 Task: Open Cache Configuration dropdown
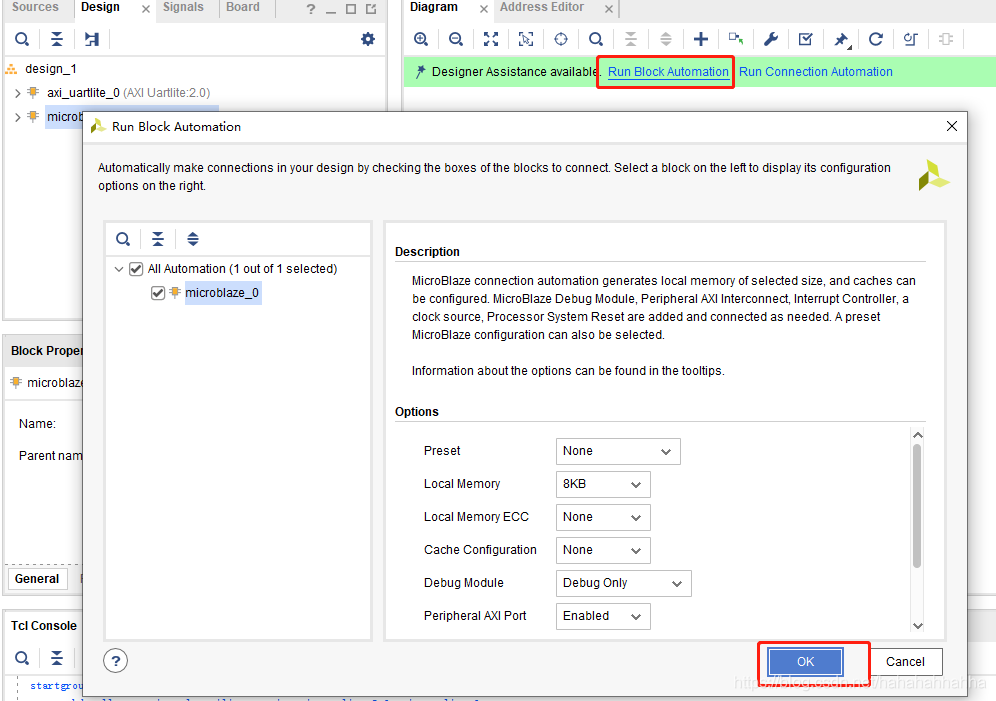[603, 550]
